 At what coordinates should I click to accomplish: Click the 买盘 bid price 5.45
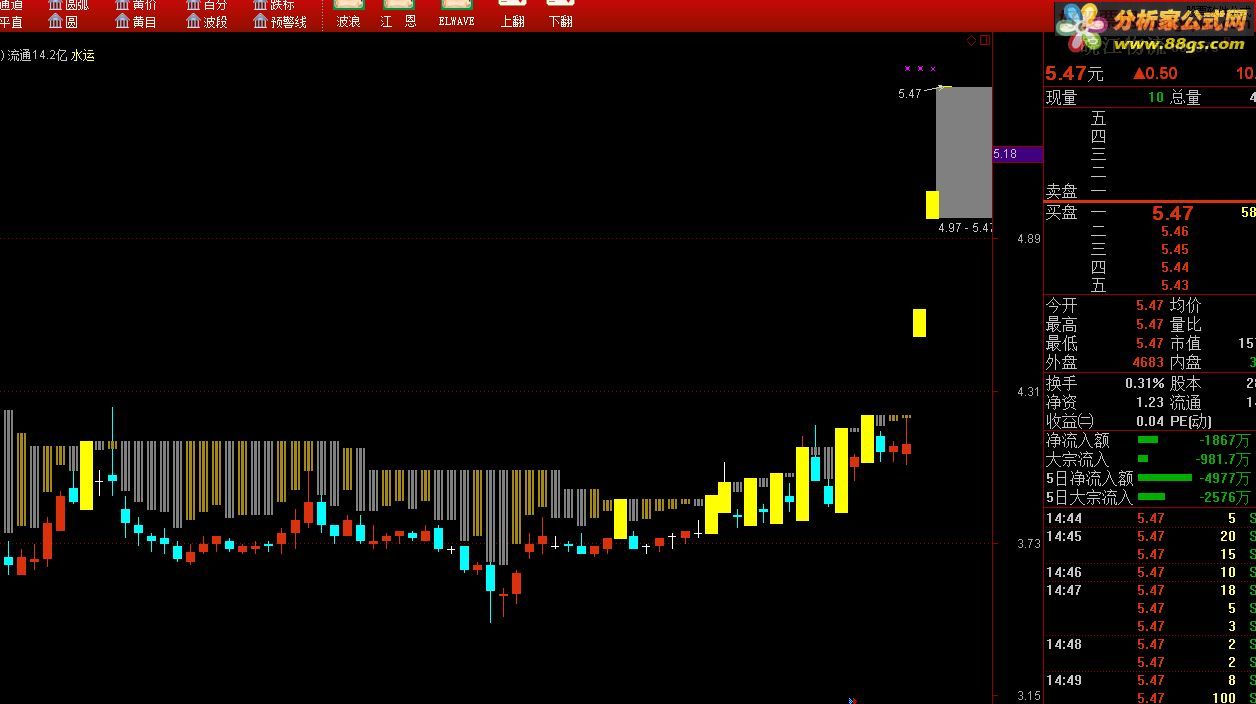coord(1175,250)
